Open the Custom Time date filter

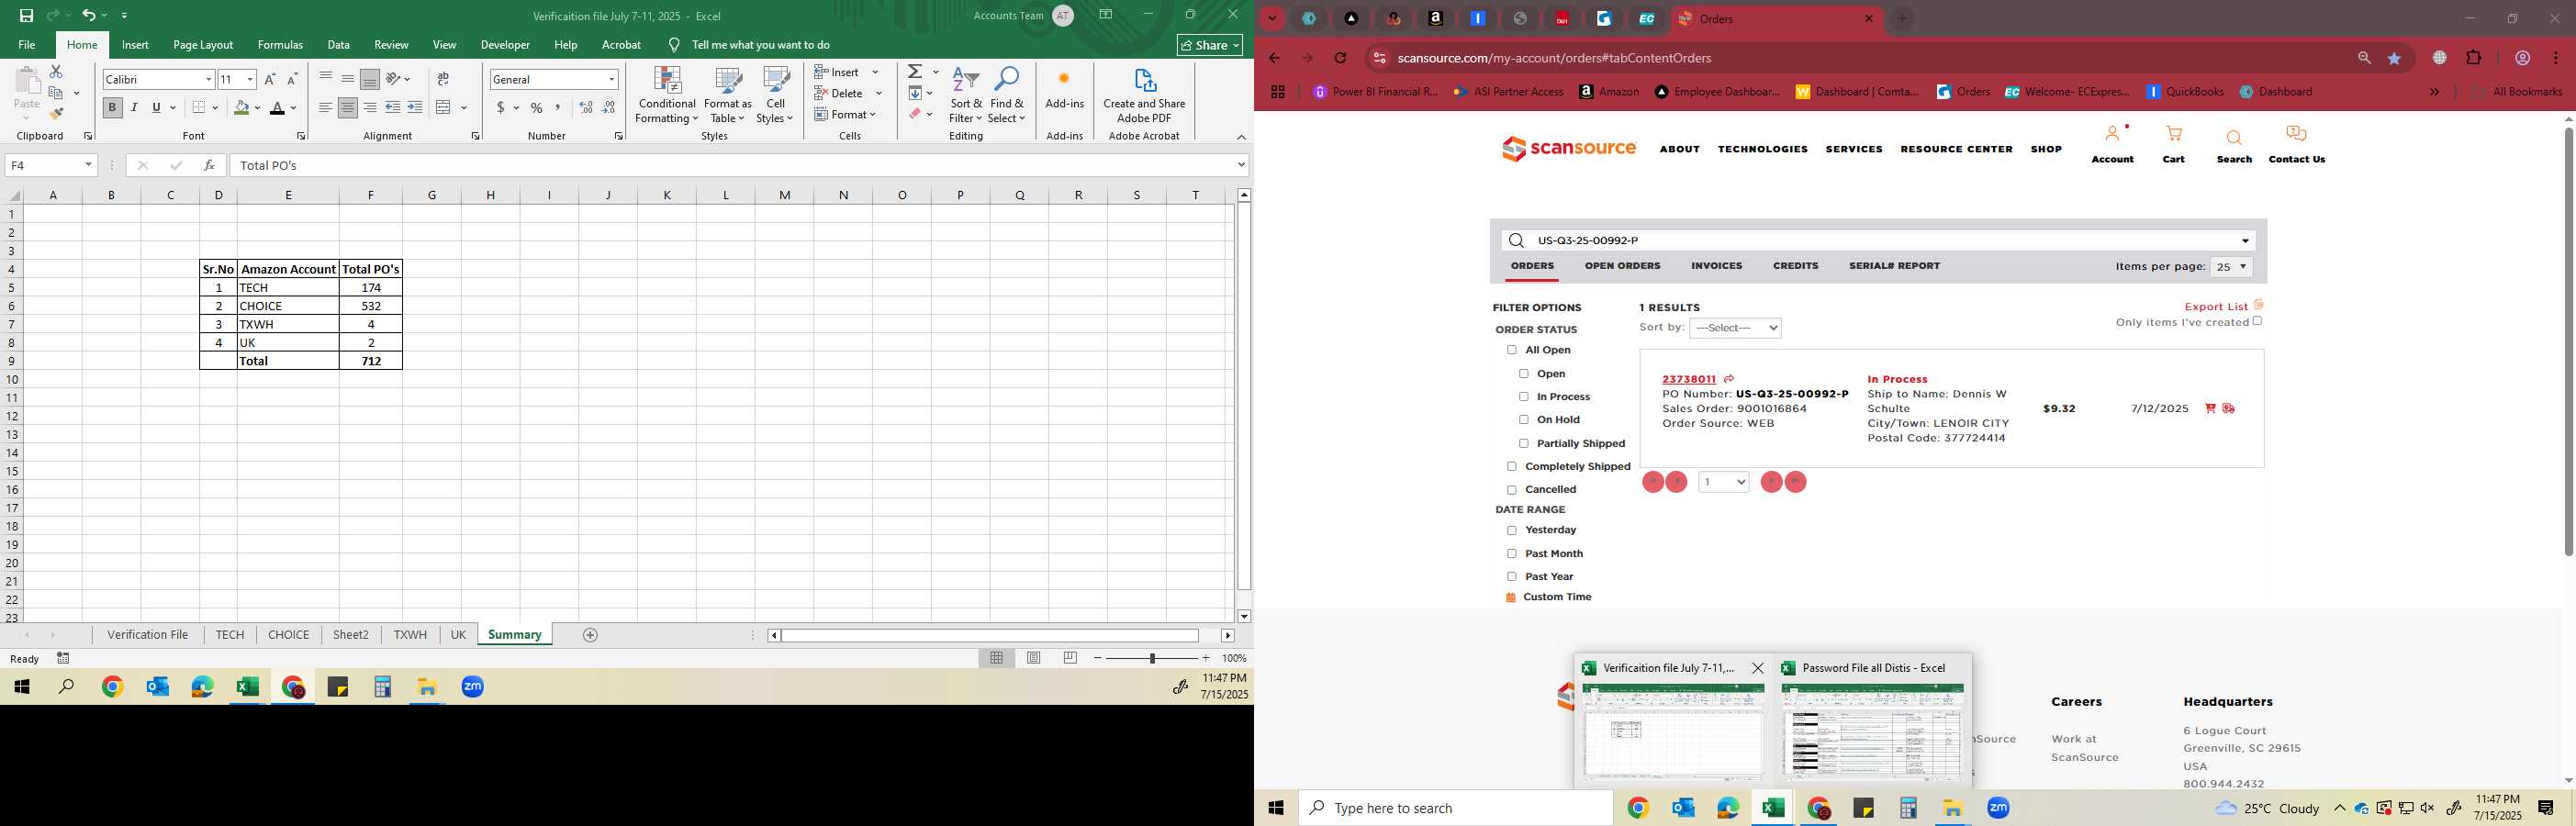pos(1557,597)
